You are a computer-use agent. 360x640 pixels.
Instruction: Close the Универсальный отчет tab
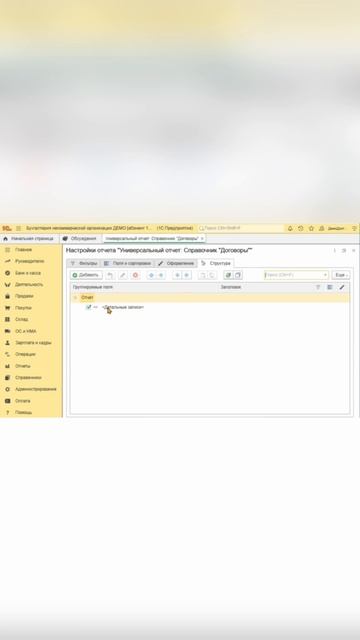(x=202, y=238)
